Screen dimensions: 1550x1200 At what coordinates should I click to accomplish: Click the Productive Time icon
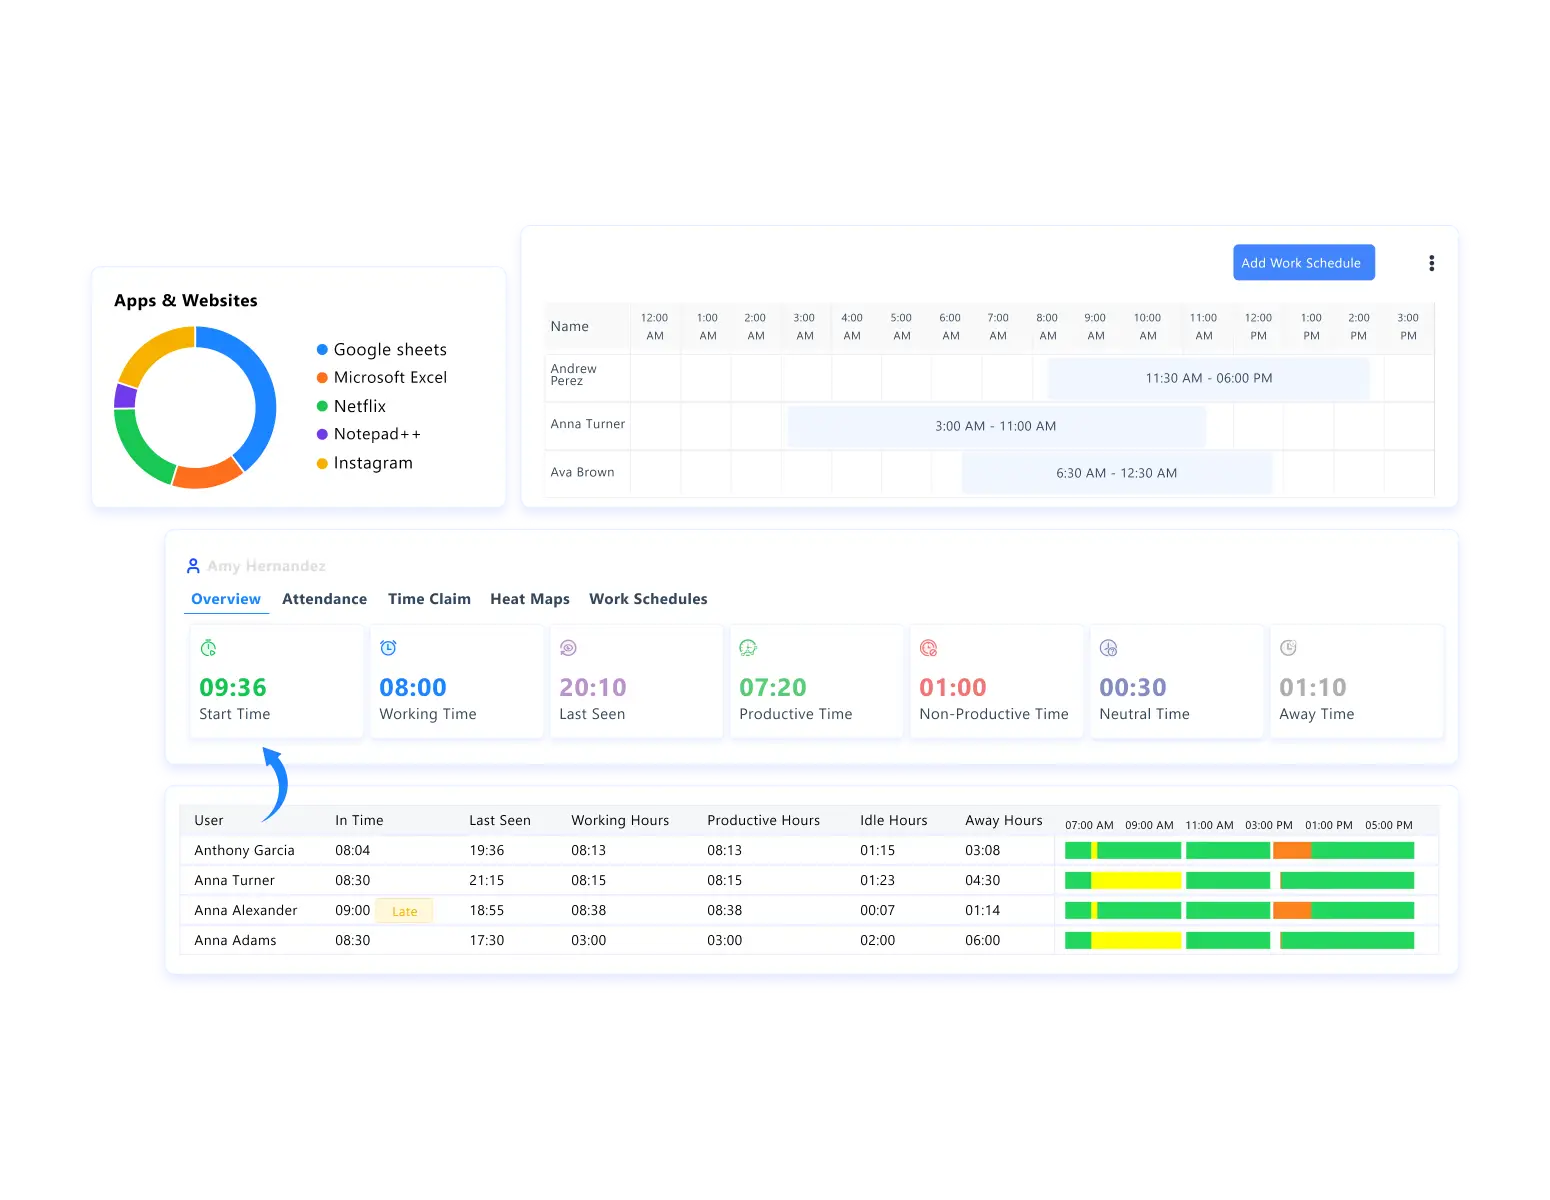point(747,647)
